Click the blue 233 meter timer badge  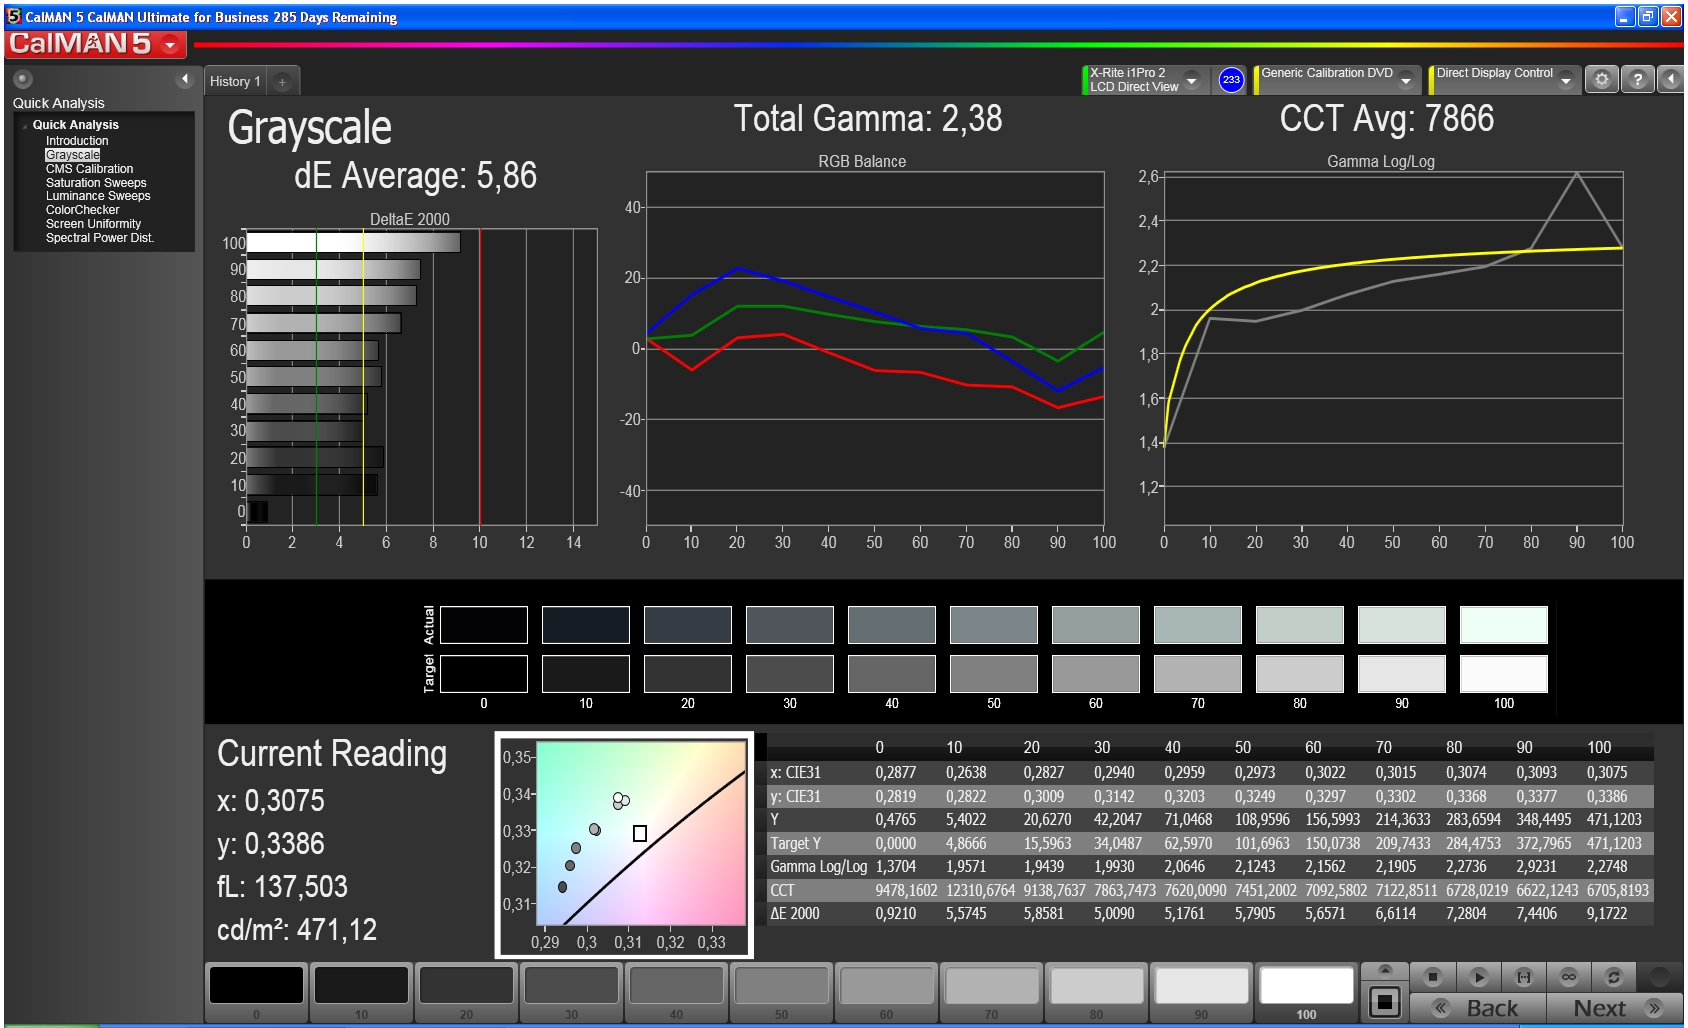pyautogui.click(x=1231, y=80)
